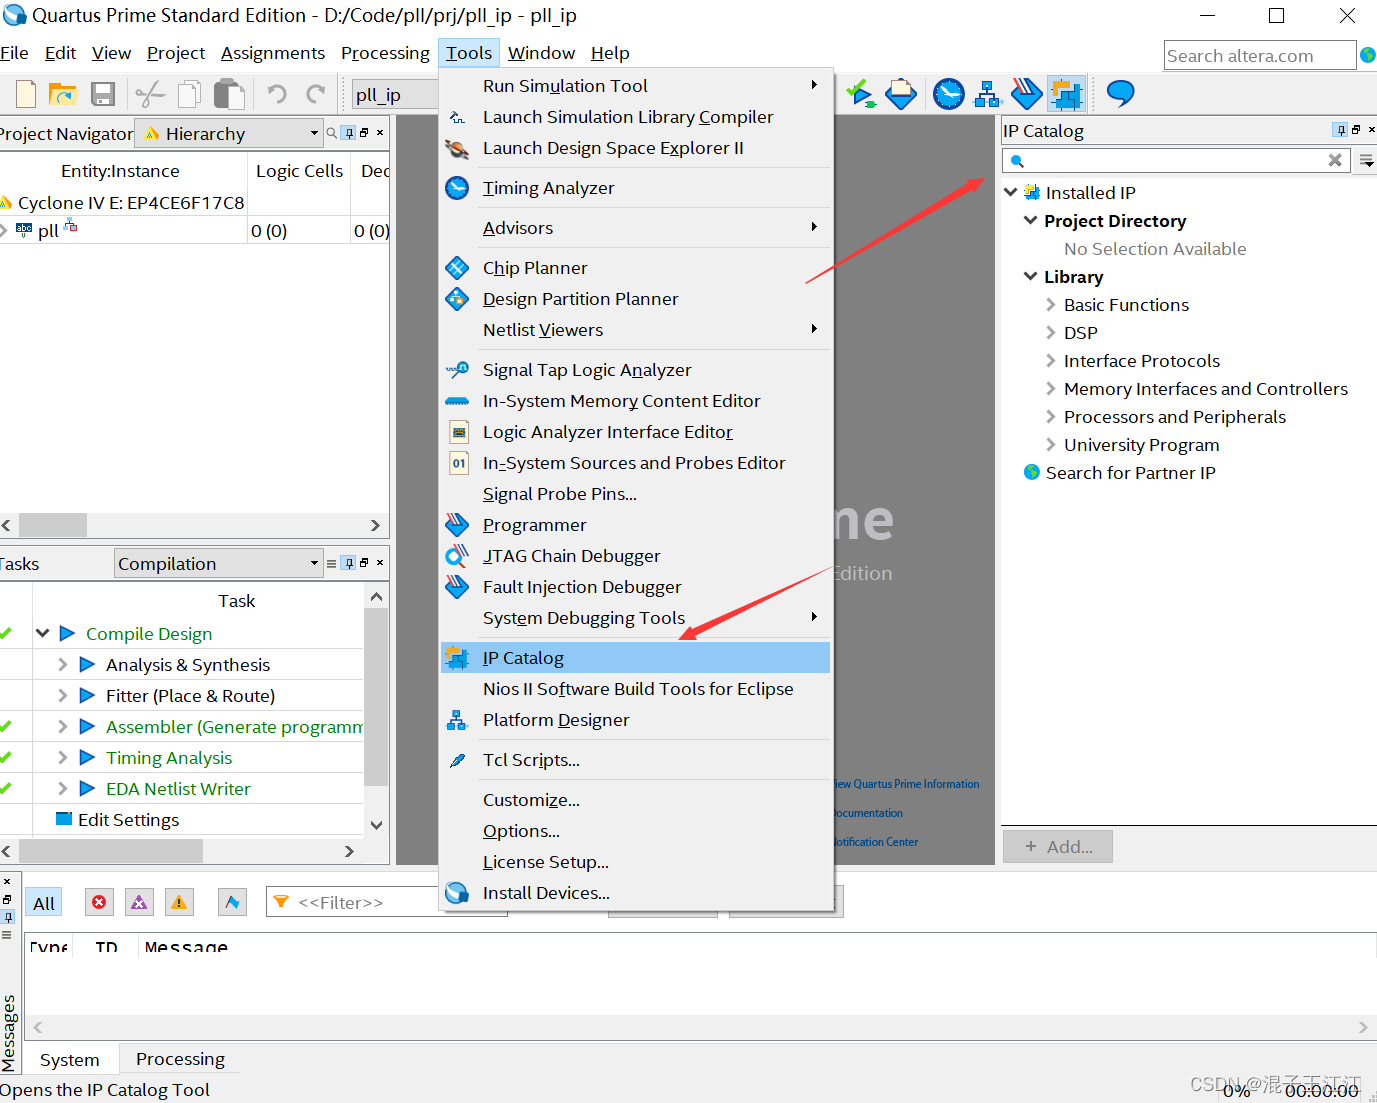This screenshot has height=1103, width=1377.
Task: Open Tcl Scripts... menu entry
Action: click(635, 760)
